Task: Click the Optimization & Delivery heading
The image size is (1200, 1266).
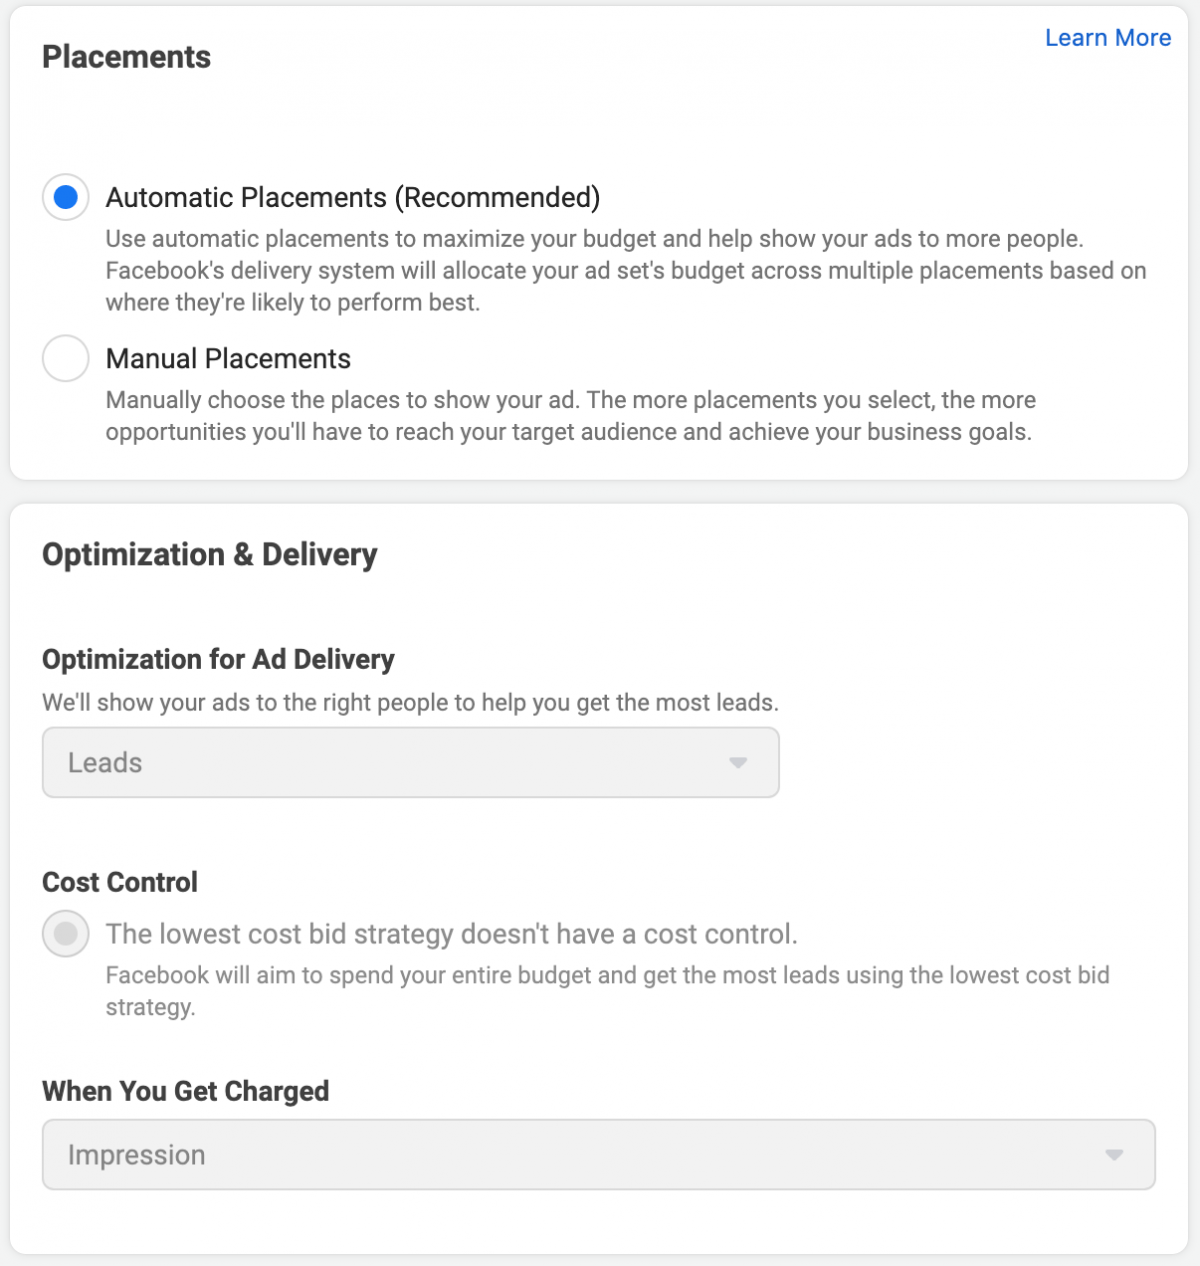Action: [x=209, y=554]
